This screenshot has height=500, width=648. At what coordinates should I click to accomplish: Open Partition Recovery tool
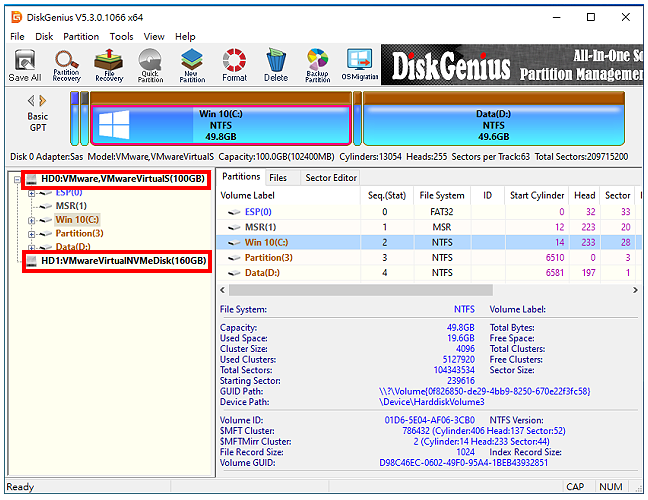pyautogui.click(x=66, y=65)
